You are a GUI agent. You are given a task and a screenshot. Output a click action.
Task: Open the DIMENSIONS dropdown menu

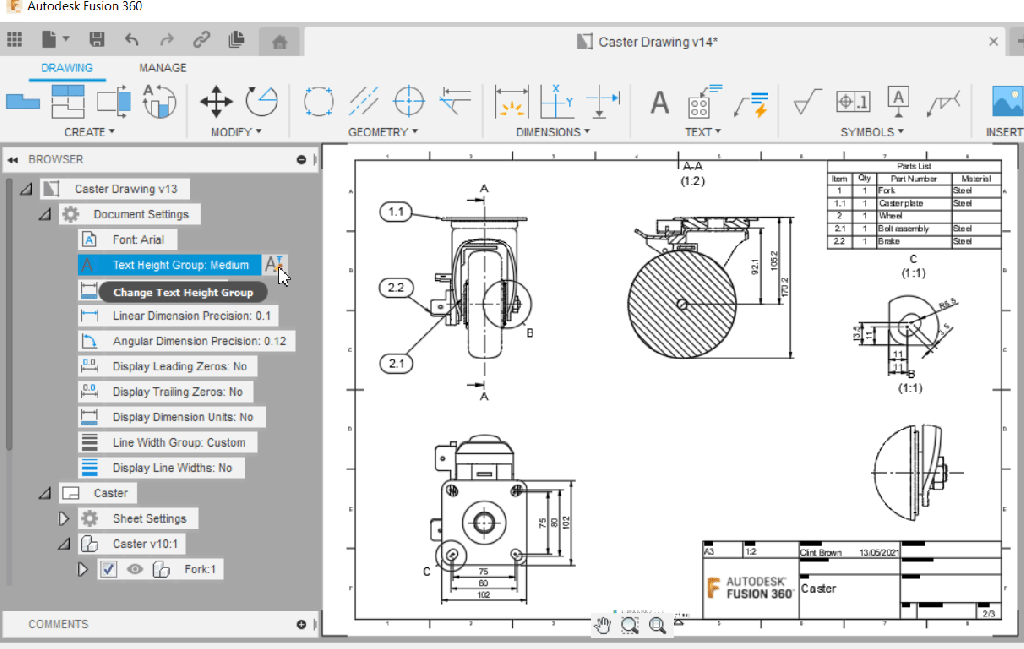[x=553, y=132]
